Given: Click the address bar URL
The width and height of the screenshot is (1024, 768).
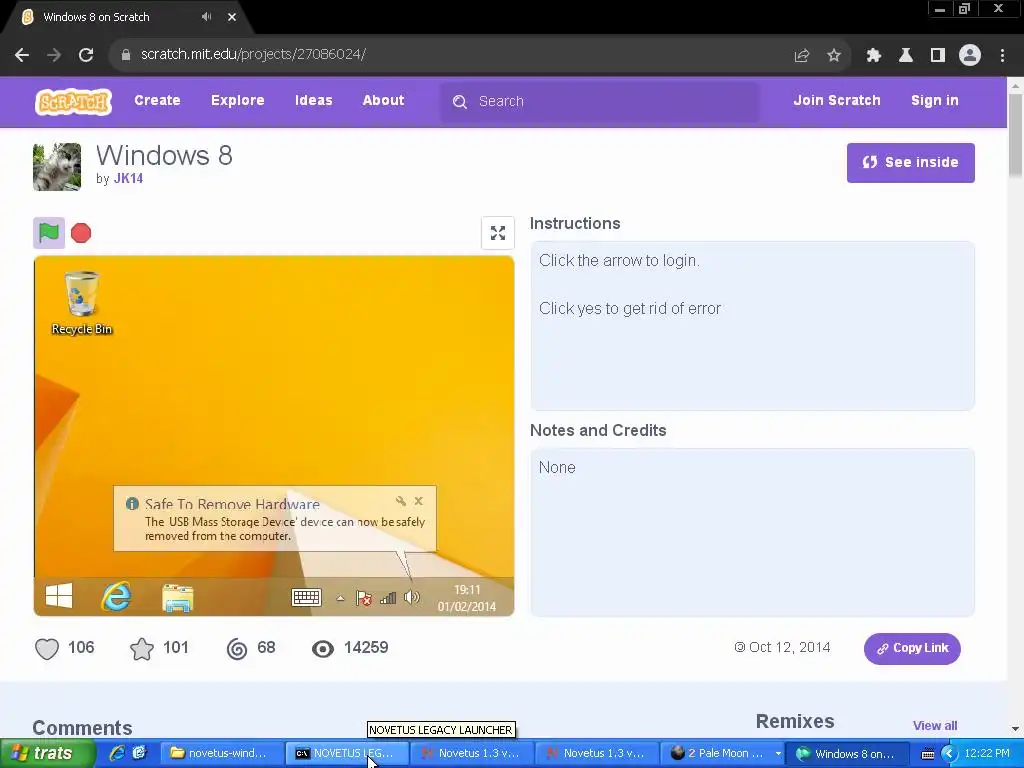Looking at the screenshot, I should [x=253, y=54].
